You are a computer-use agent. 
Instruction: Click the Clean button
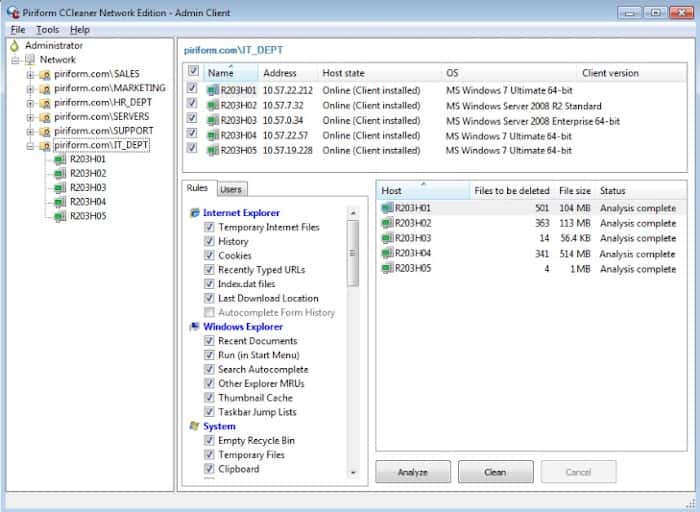(x=496, y=472)
